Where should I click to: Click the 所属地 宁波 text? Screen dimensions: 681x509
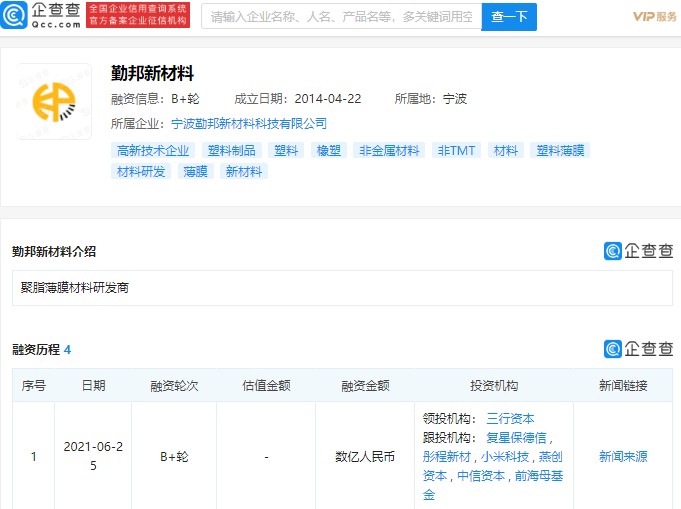click(430, 99)
